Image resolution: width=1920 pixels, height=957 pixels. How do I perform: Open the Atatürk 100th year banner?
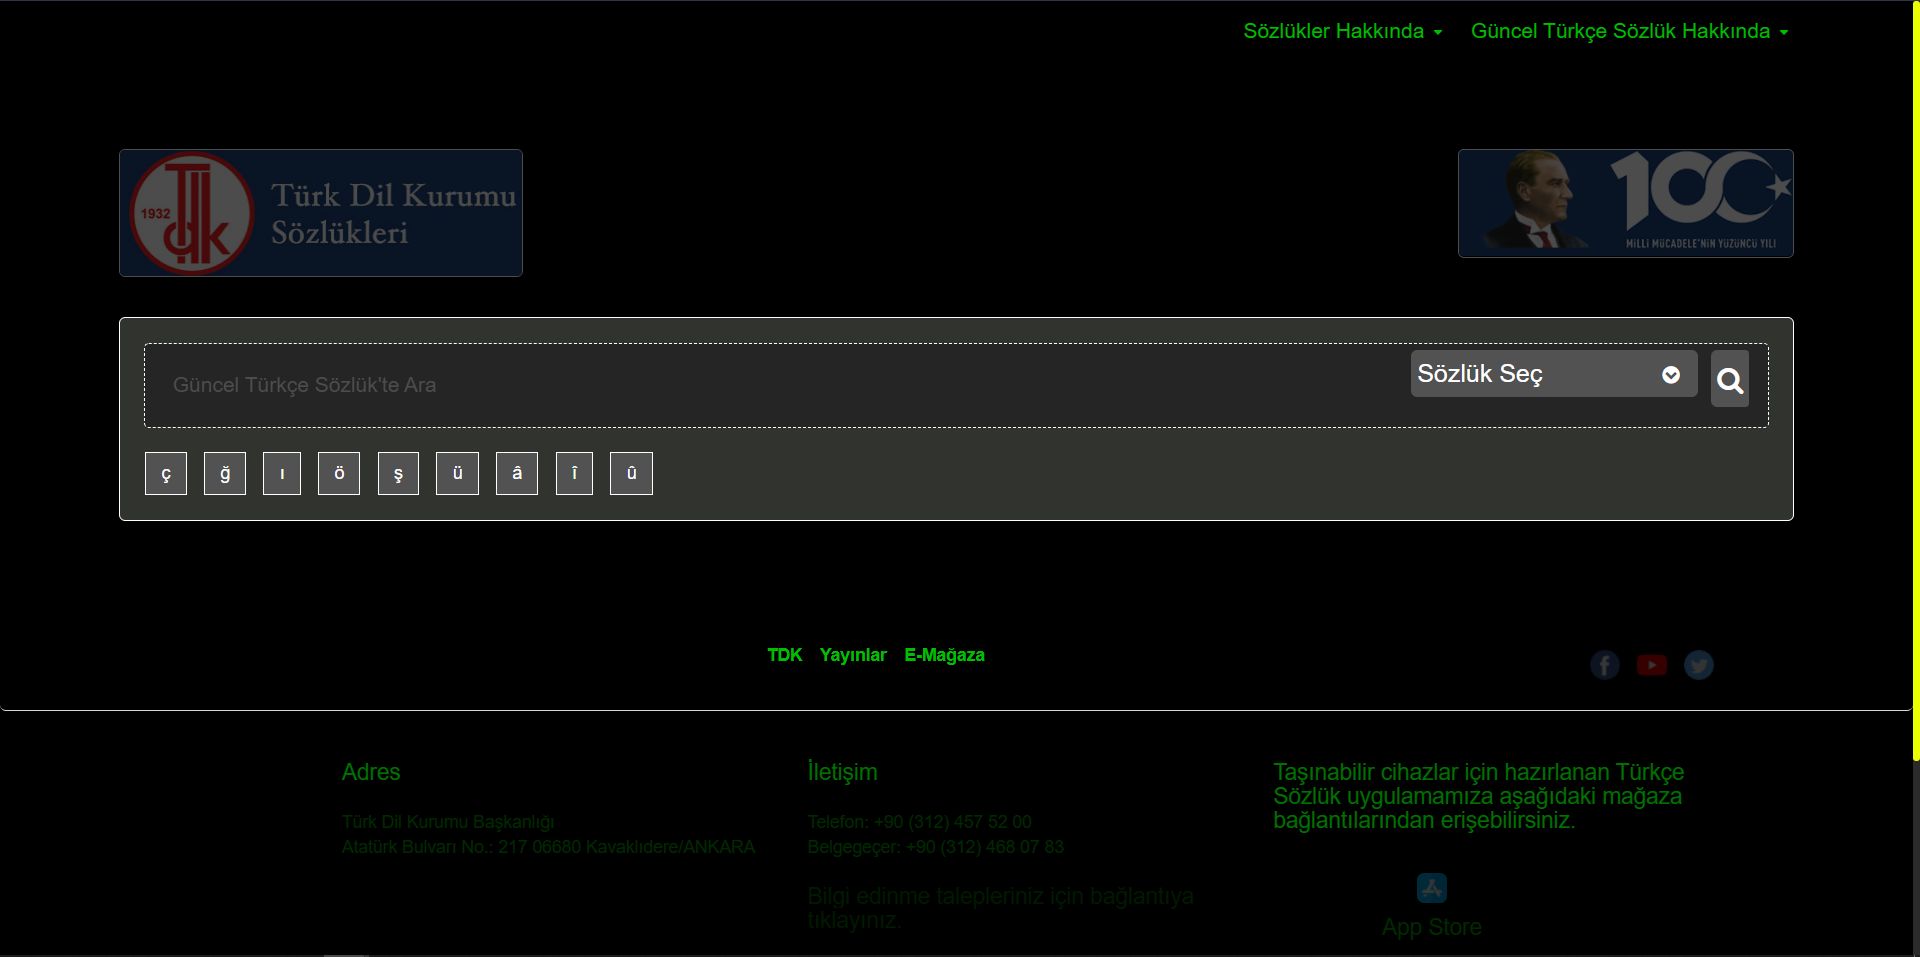[1626, 203]
